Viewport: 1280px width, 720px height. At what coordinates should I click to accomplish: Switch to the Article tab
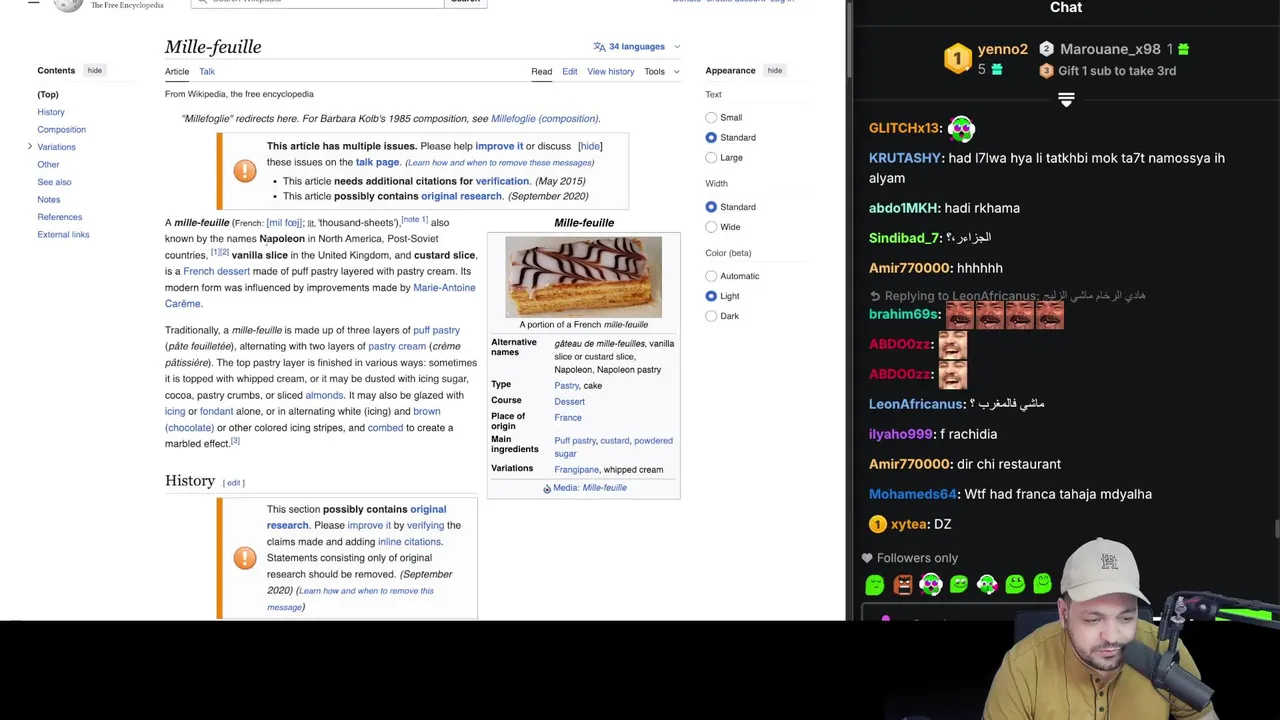[x=177, y=71]
